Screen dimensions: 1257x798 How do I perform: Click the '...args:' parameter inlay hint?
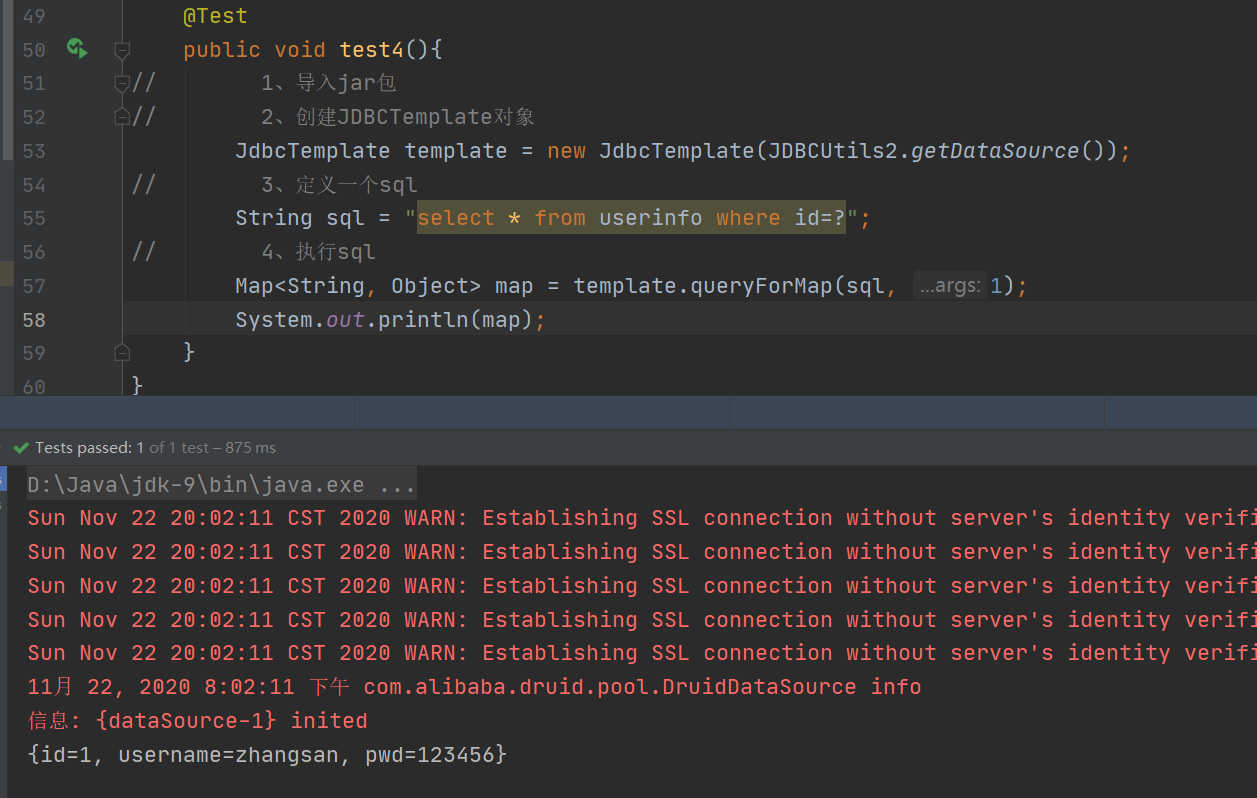pos(949,286)
